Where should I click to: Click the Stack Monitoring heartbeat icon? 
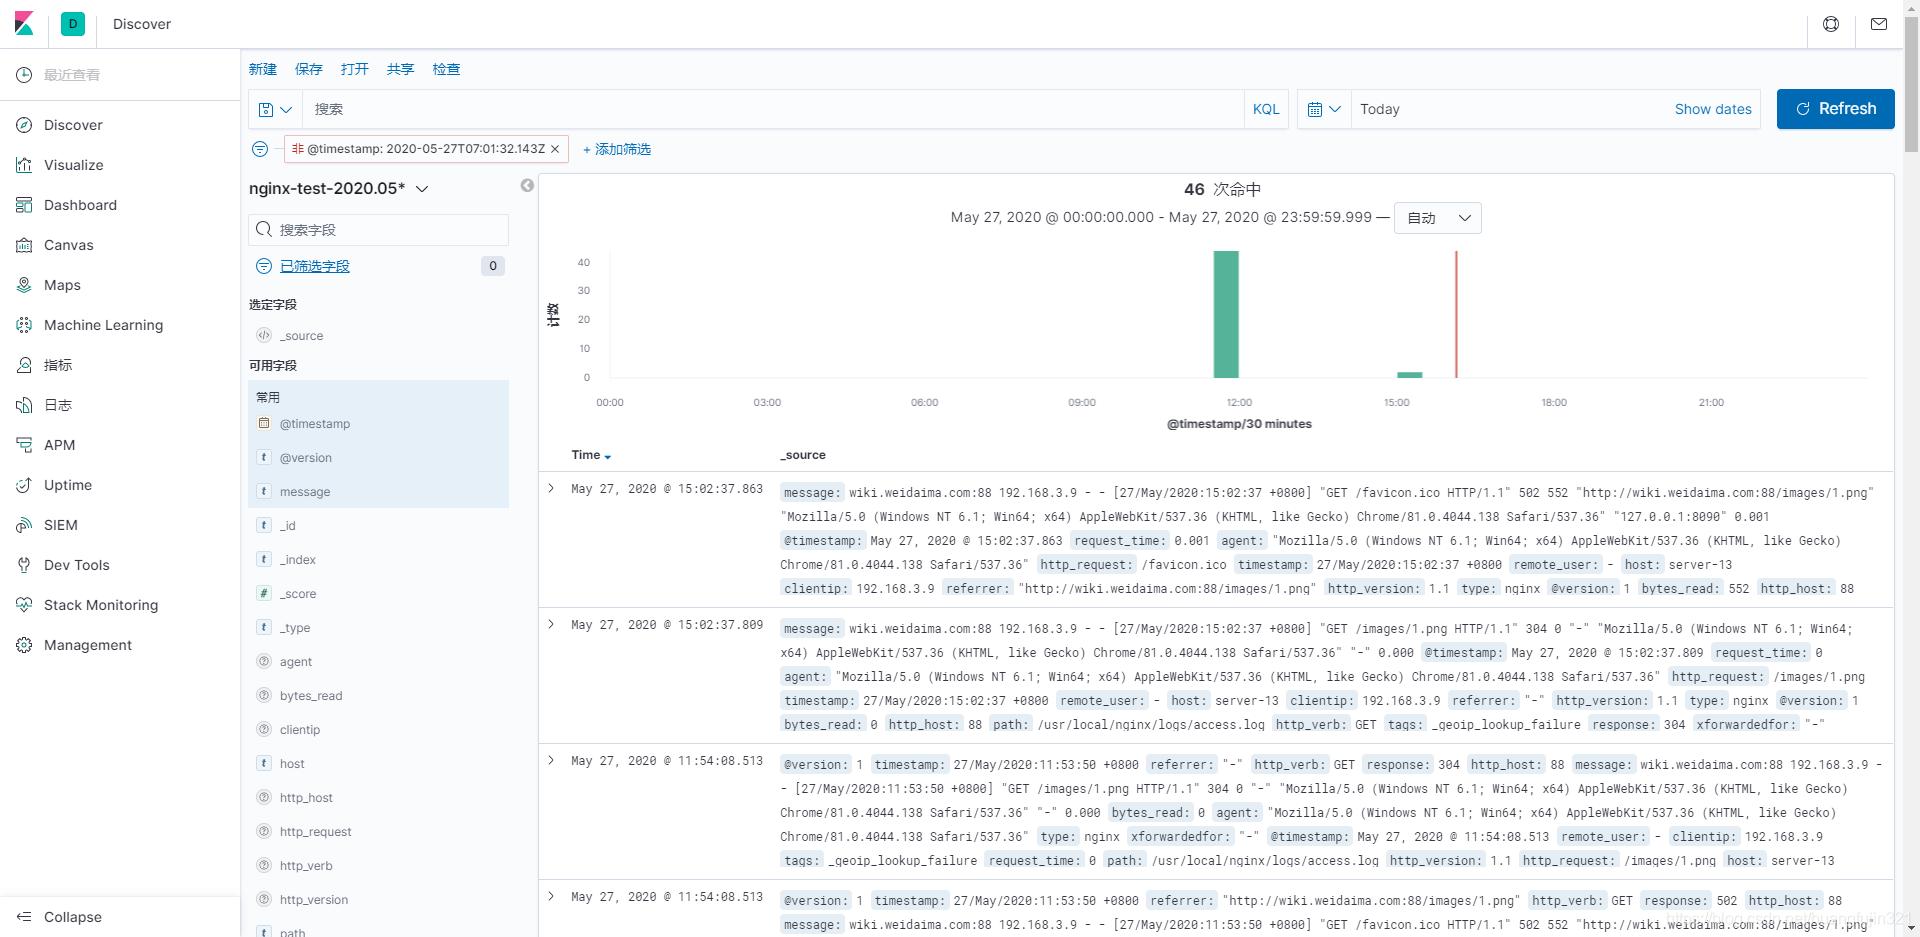coord(24,605)
